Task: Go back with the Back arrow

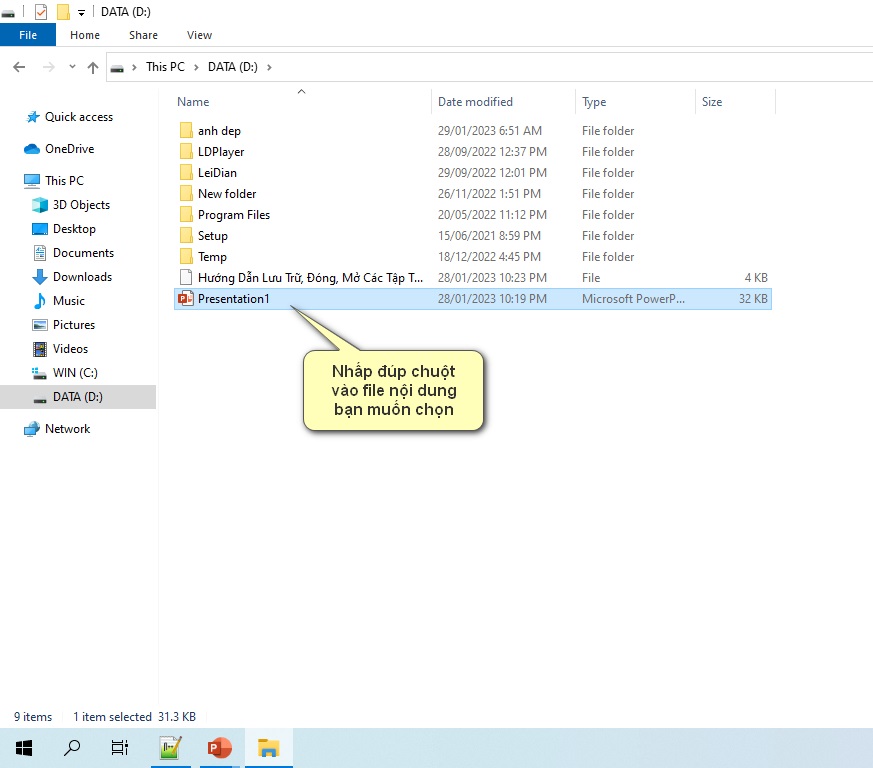Action: [x=19, y=67]
